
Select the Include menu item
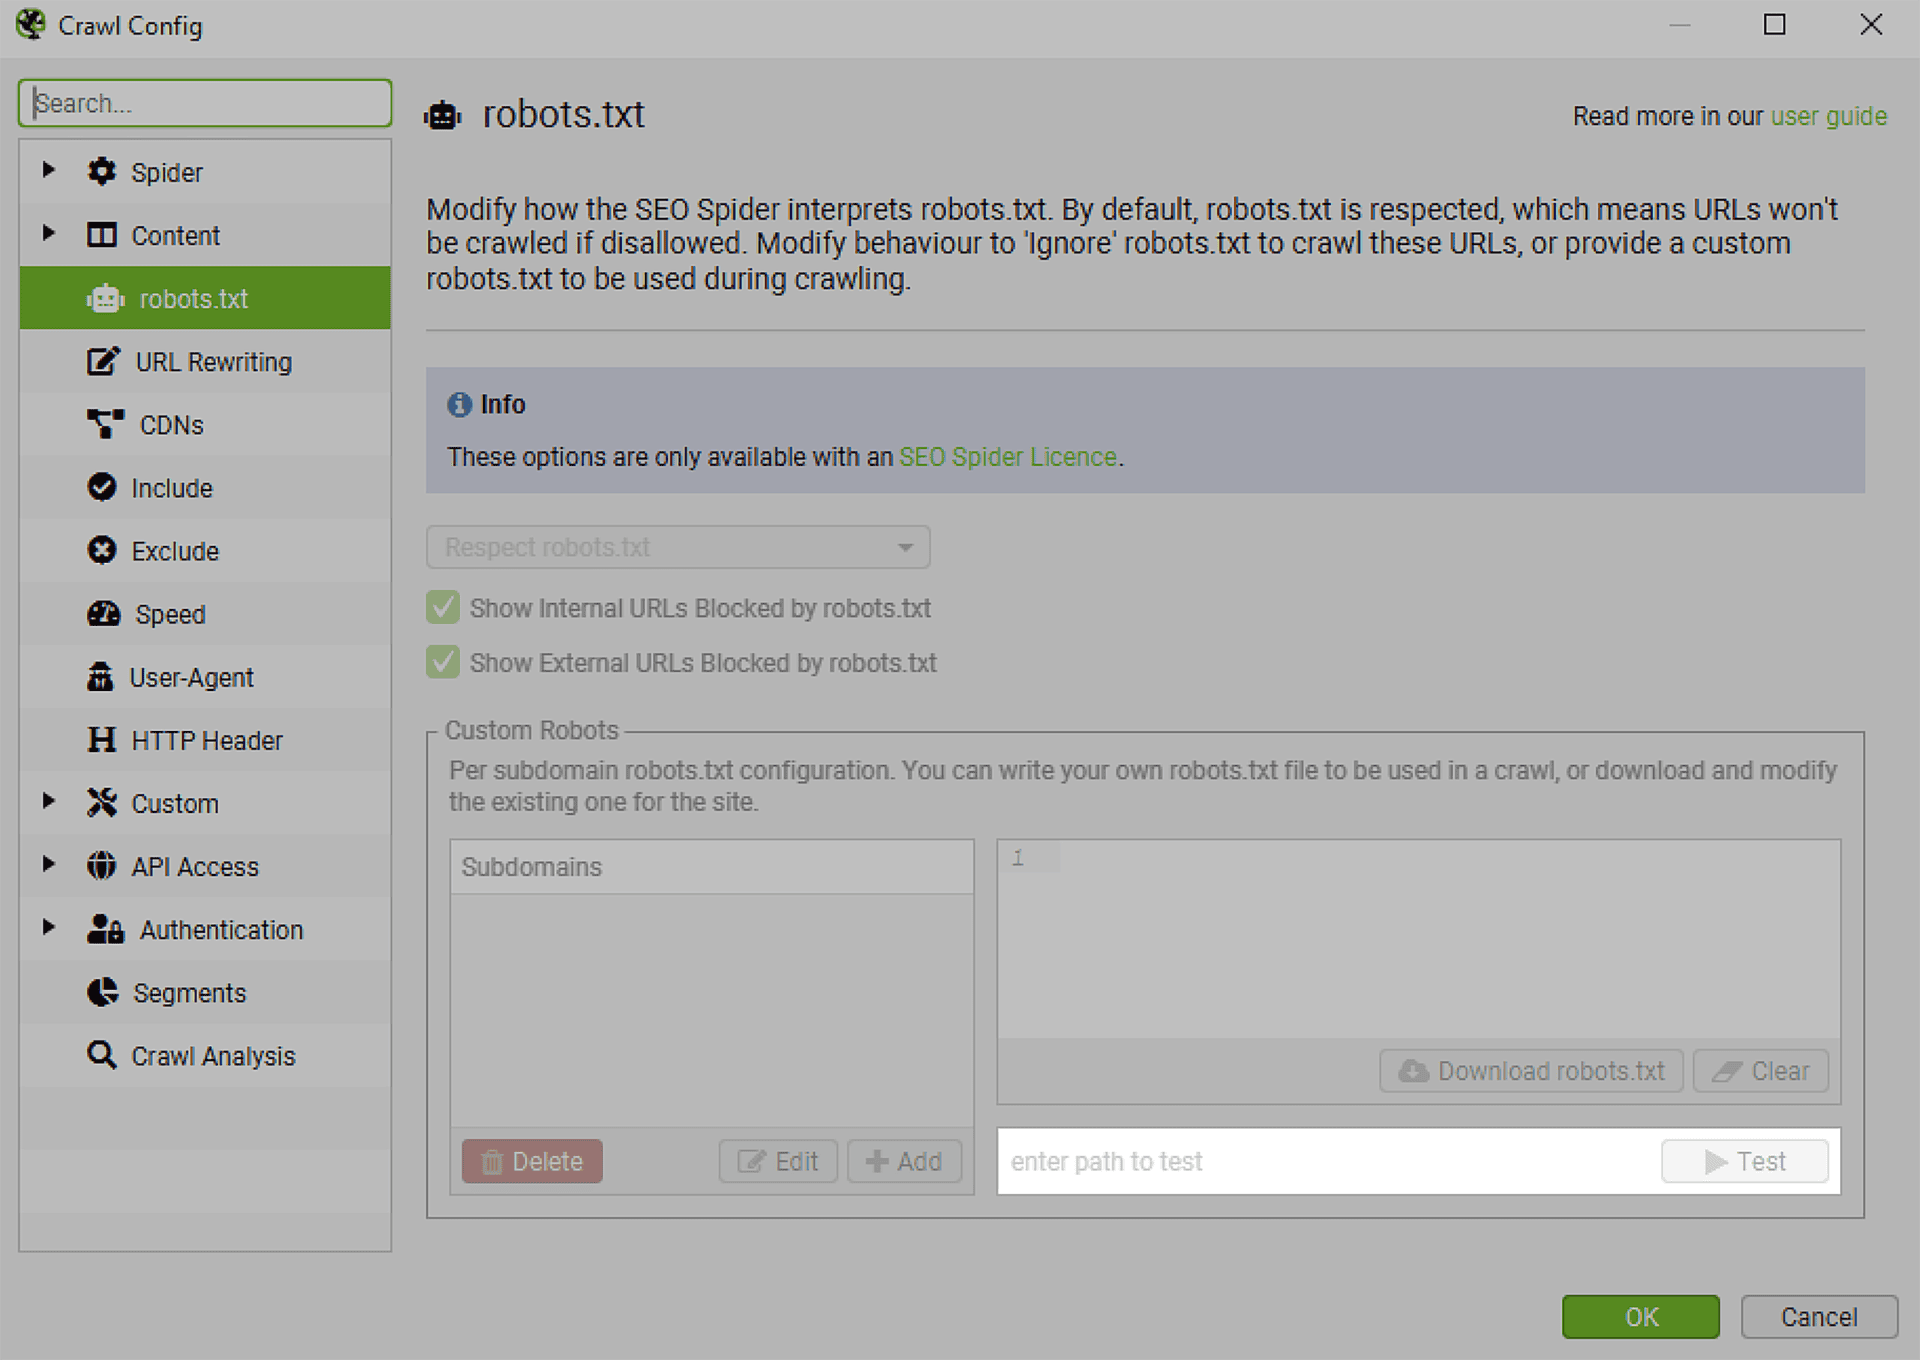[x=172, y=488]
